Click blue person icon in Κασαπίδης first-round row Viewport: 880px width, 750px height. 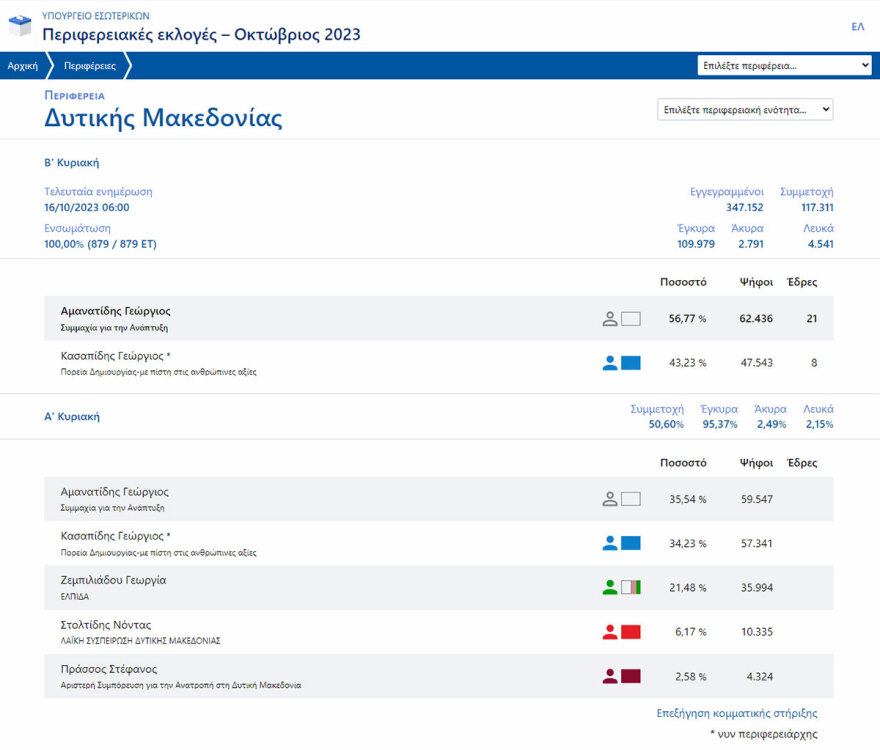coord(610,543)
